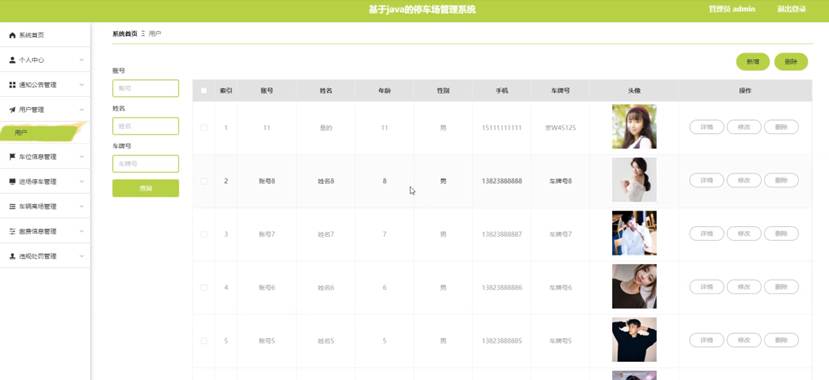Click the sliders icon for 缴费信息管理
Screen dimensions: 829x380
(x=12, y=231)
